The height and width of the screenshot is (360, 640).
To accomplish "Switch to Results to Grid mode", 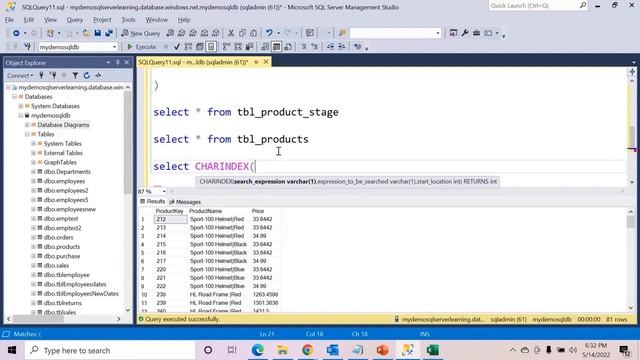I will click(x=276, y=47).
